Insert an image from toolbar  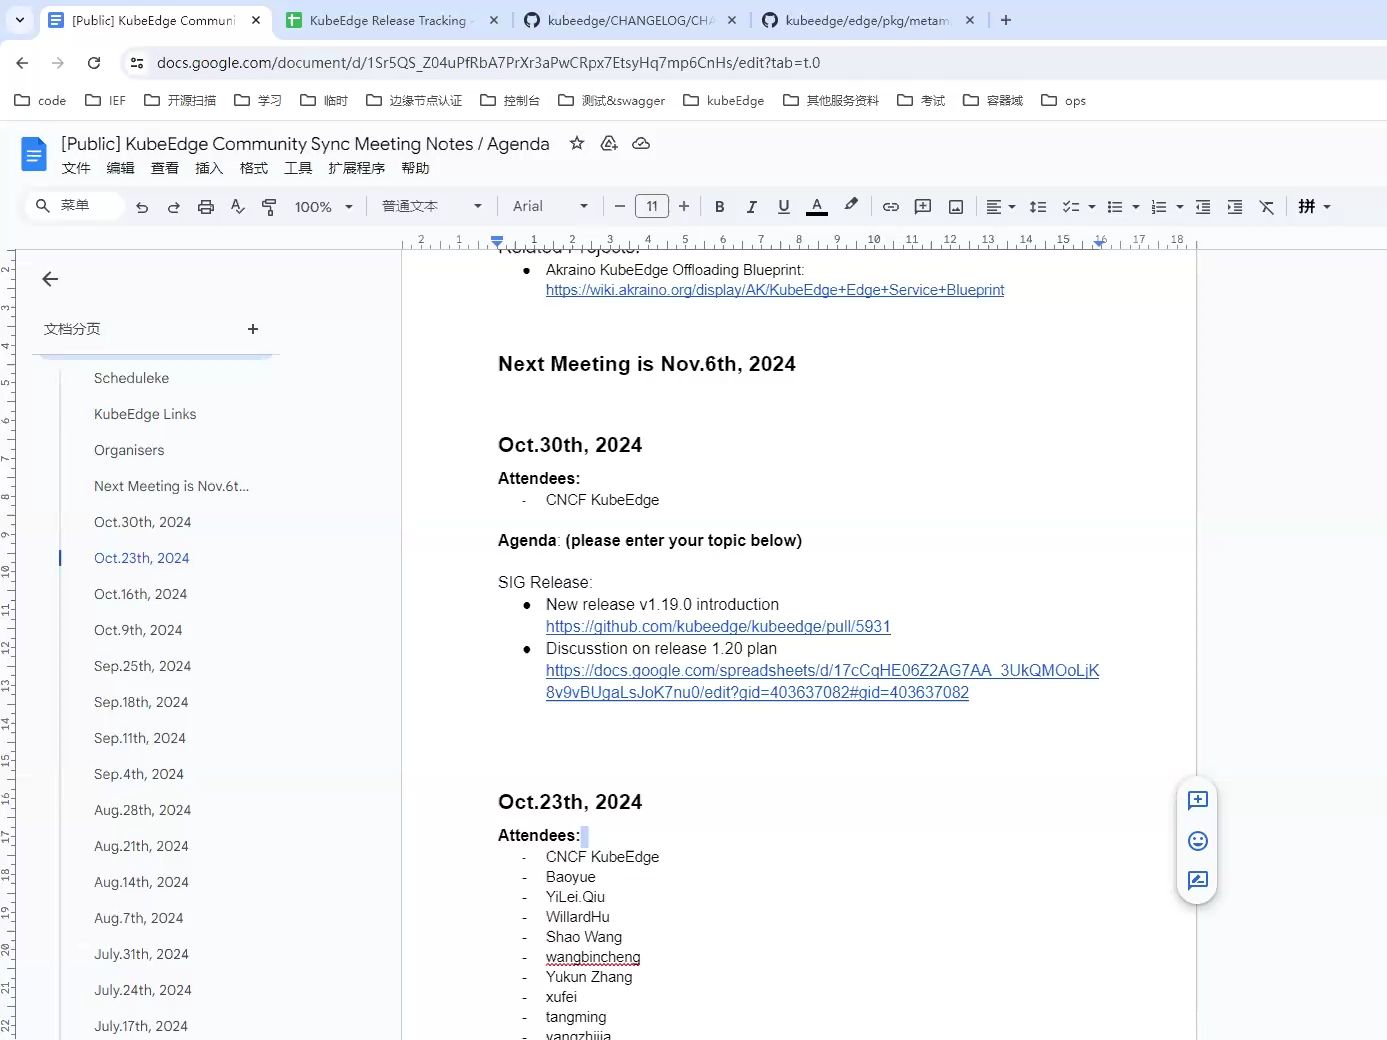coord(956,207)
